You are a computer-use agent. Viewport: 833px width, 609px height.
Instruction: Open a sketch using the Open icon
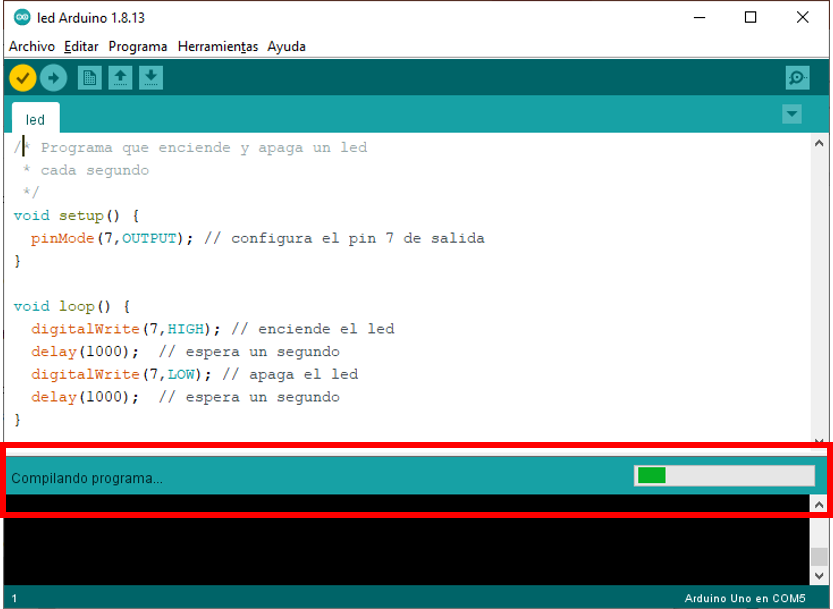click(x=121, y=78)
